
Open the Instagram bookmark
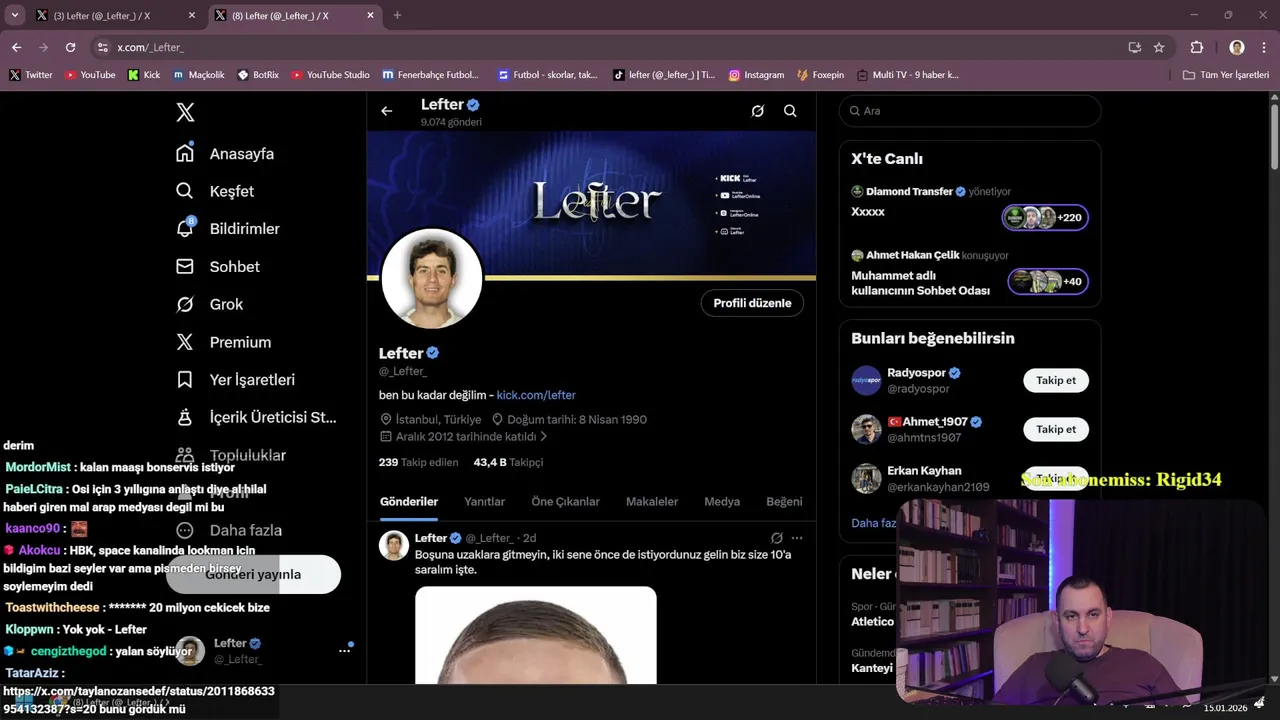click(756, 75)
